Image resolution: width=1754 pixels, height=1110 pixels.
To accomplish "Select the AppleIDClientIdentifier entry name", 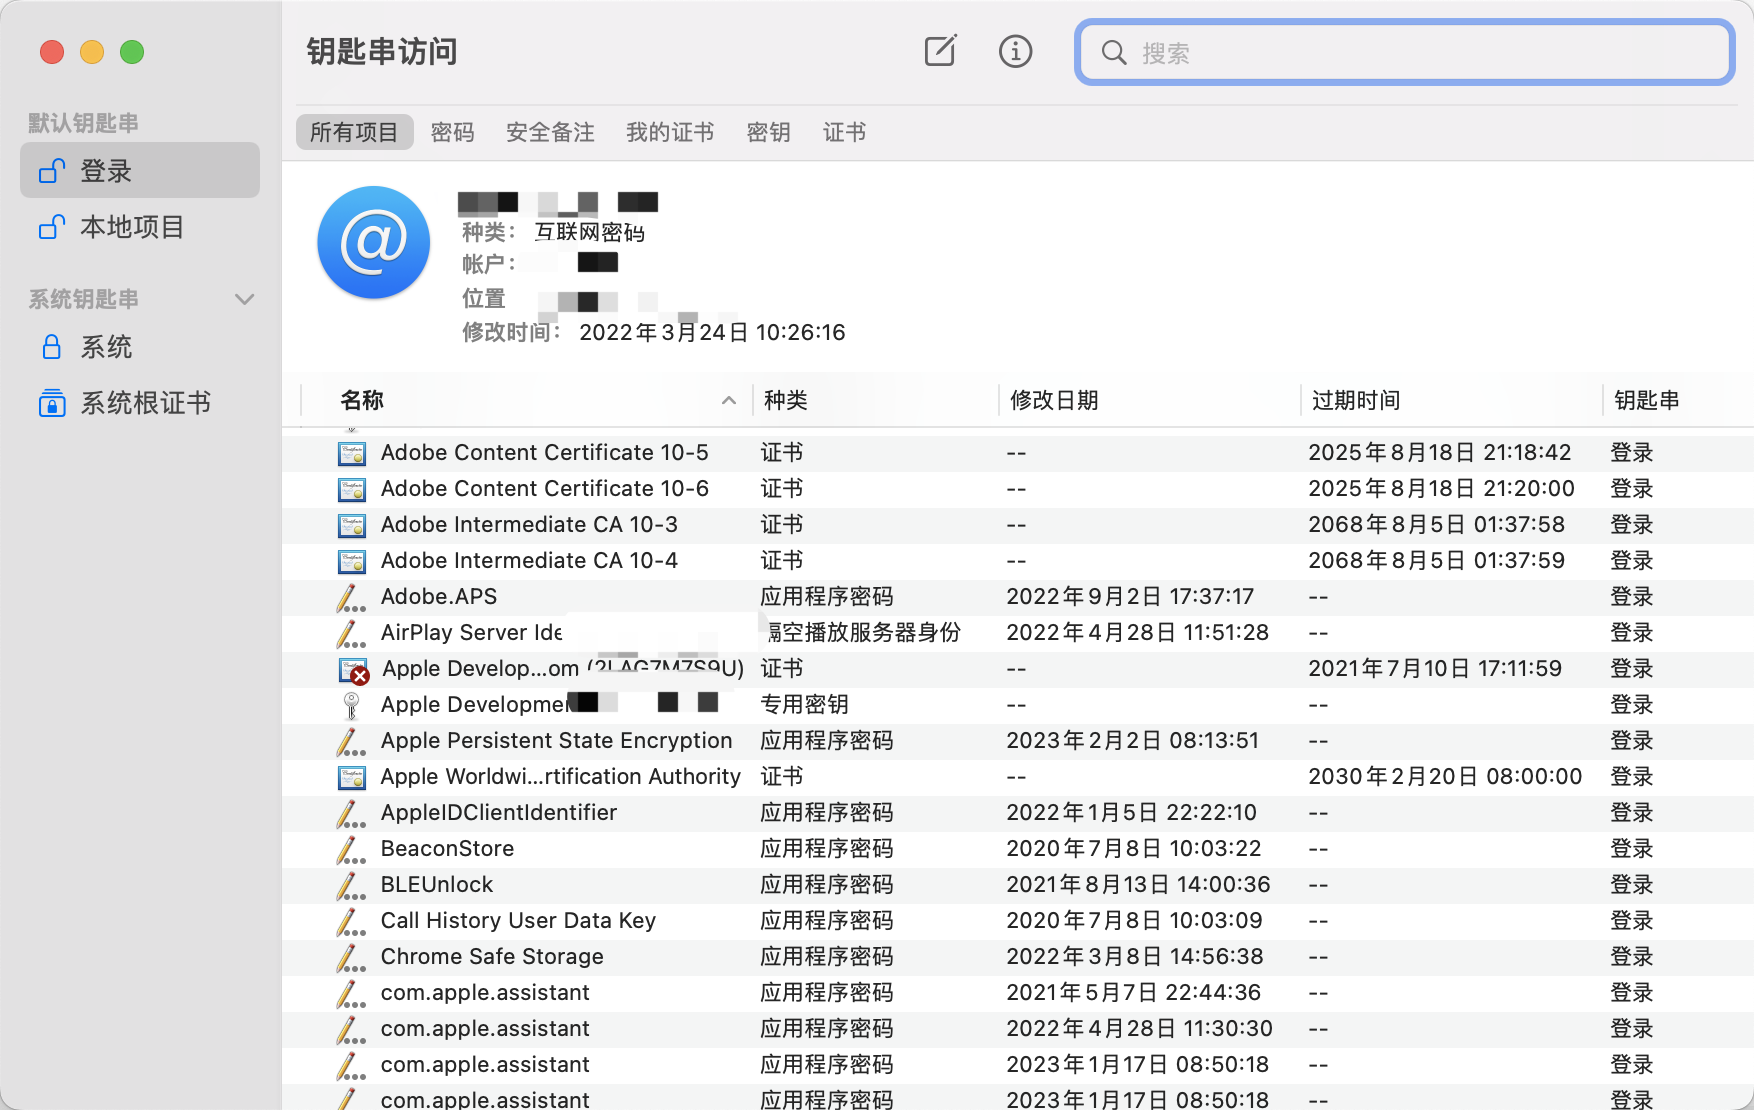I will [x=498, y=812].
